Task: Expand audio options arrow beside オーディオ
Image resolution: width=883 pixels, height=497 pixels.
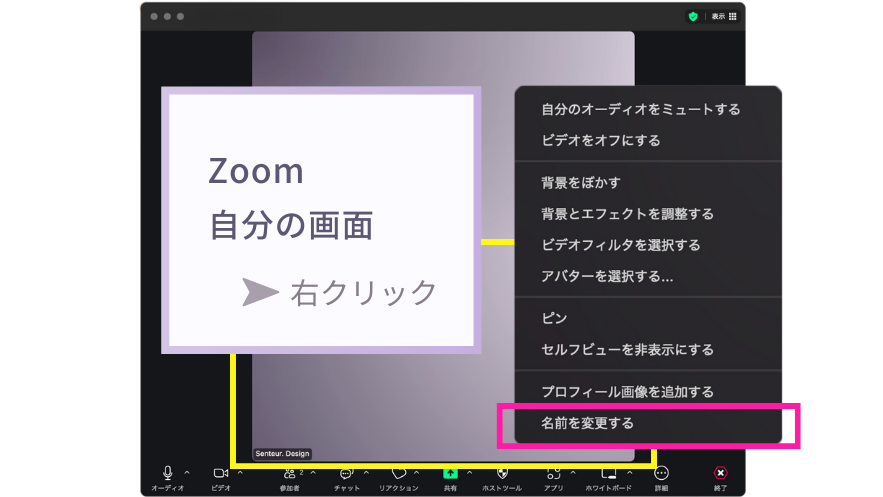Action: pos(187,472)
